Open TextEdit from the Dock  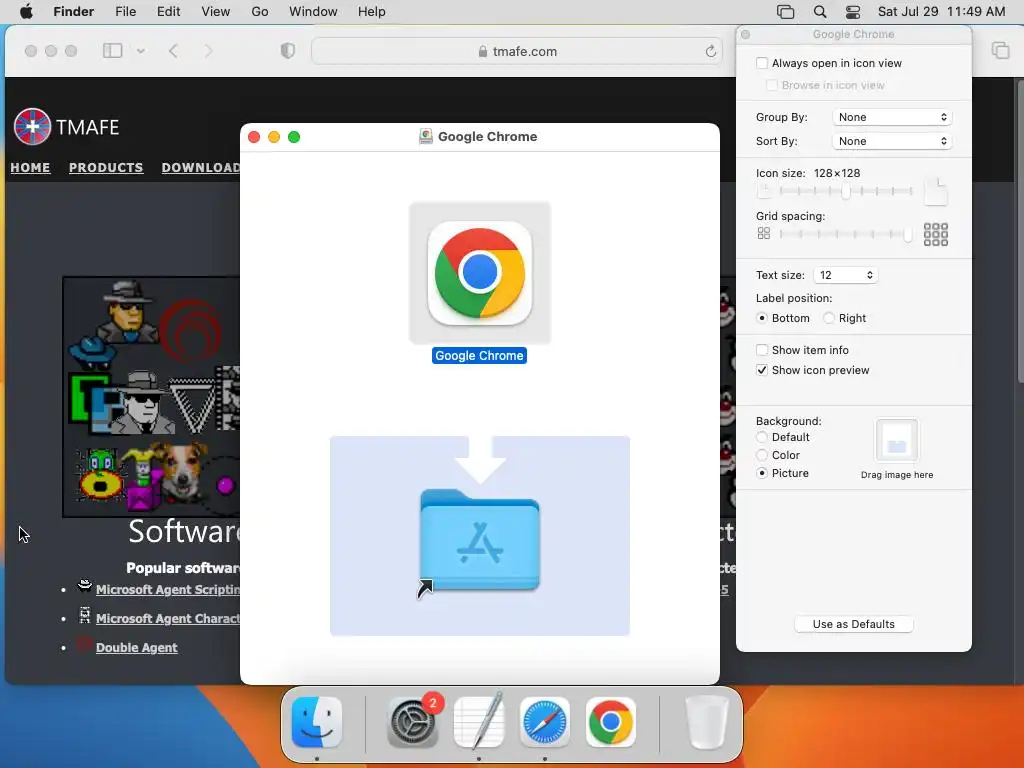(479, 722)
